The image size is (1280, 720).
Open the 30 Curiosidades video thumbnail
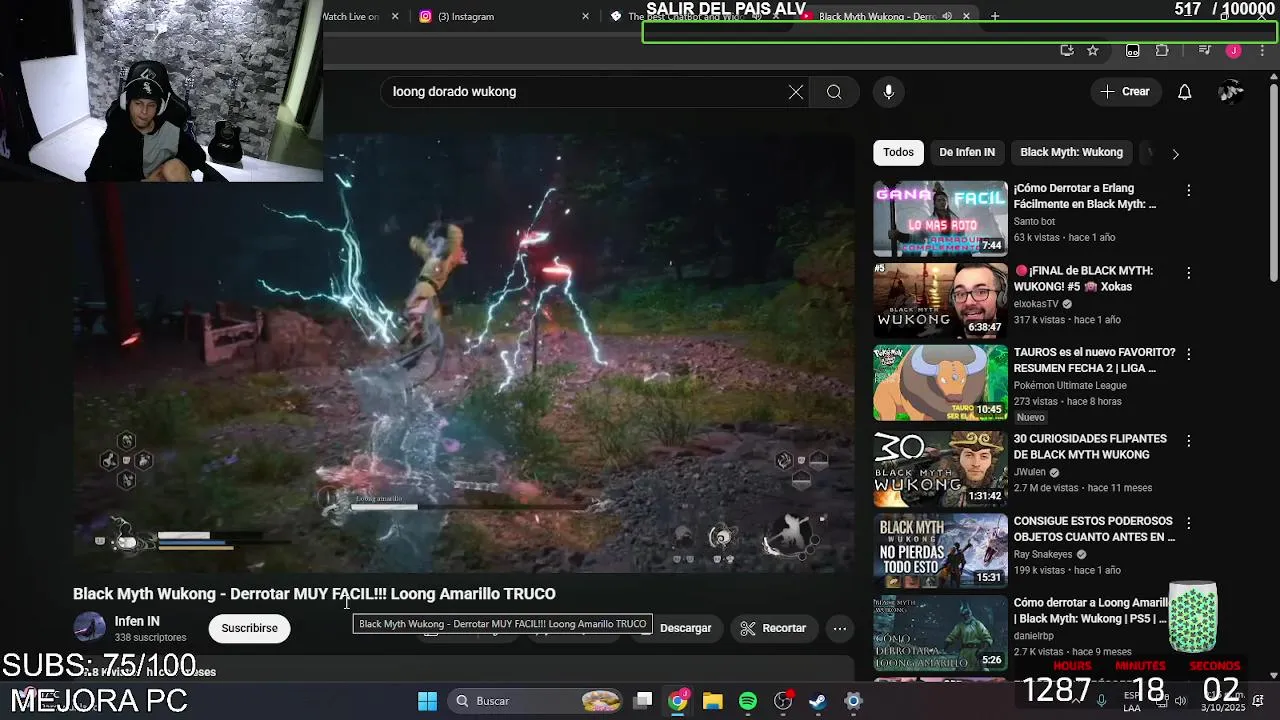click(940, 469)
